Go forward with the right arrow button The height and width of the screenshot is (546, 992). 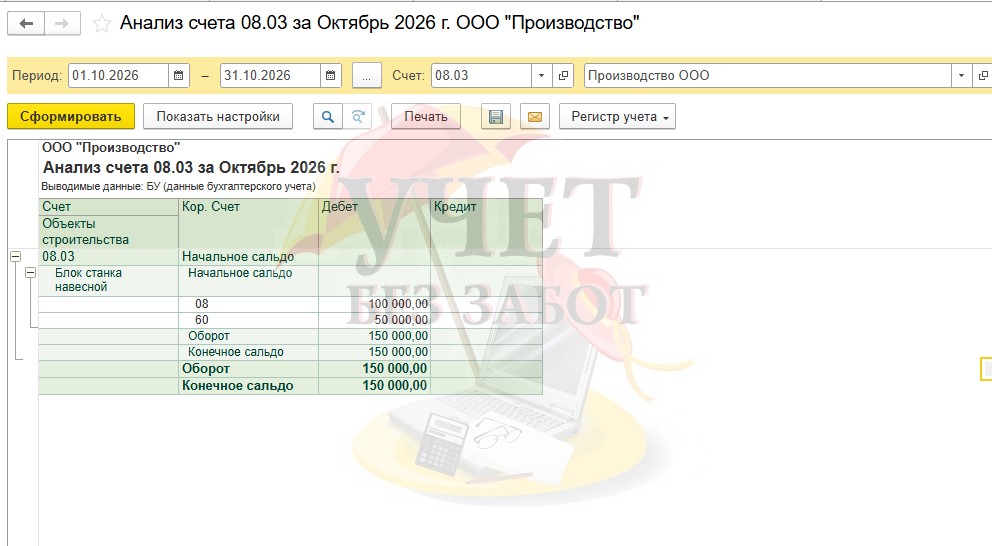(62, 24)
